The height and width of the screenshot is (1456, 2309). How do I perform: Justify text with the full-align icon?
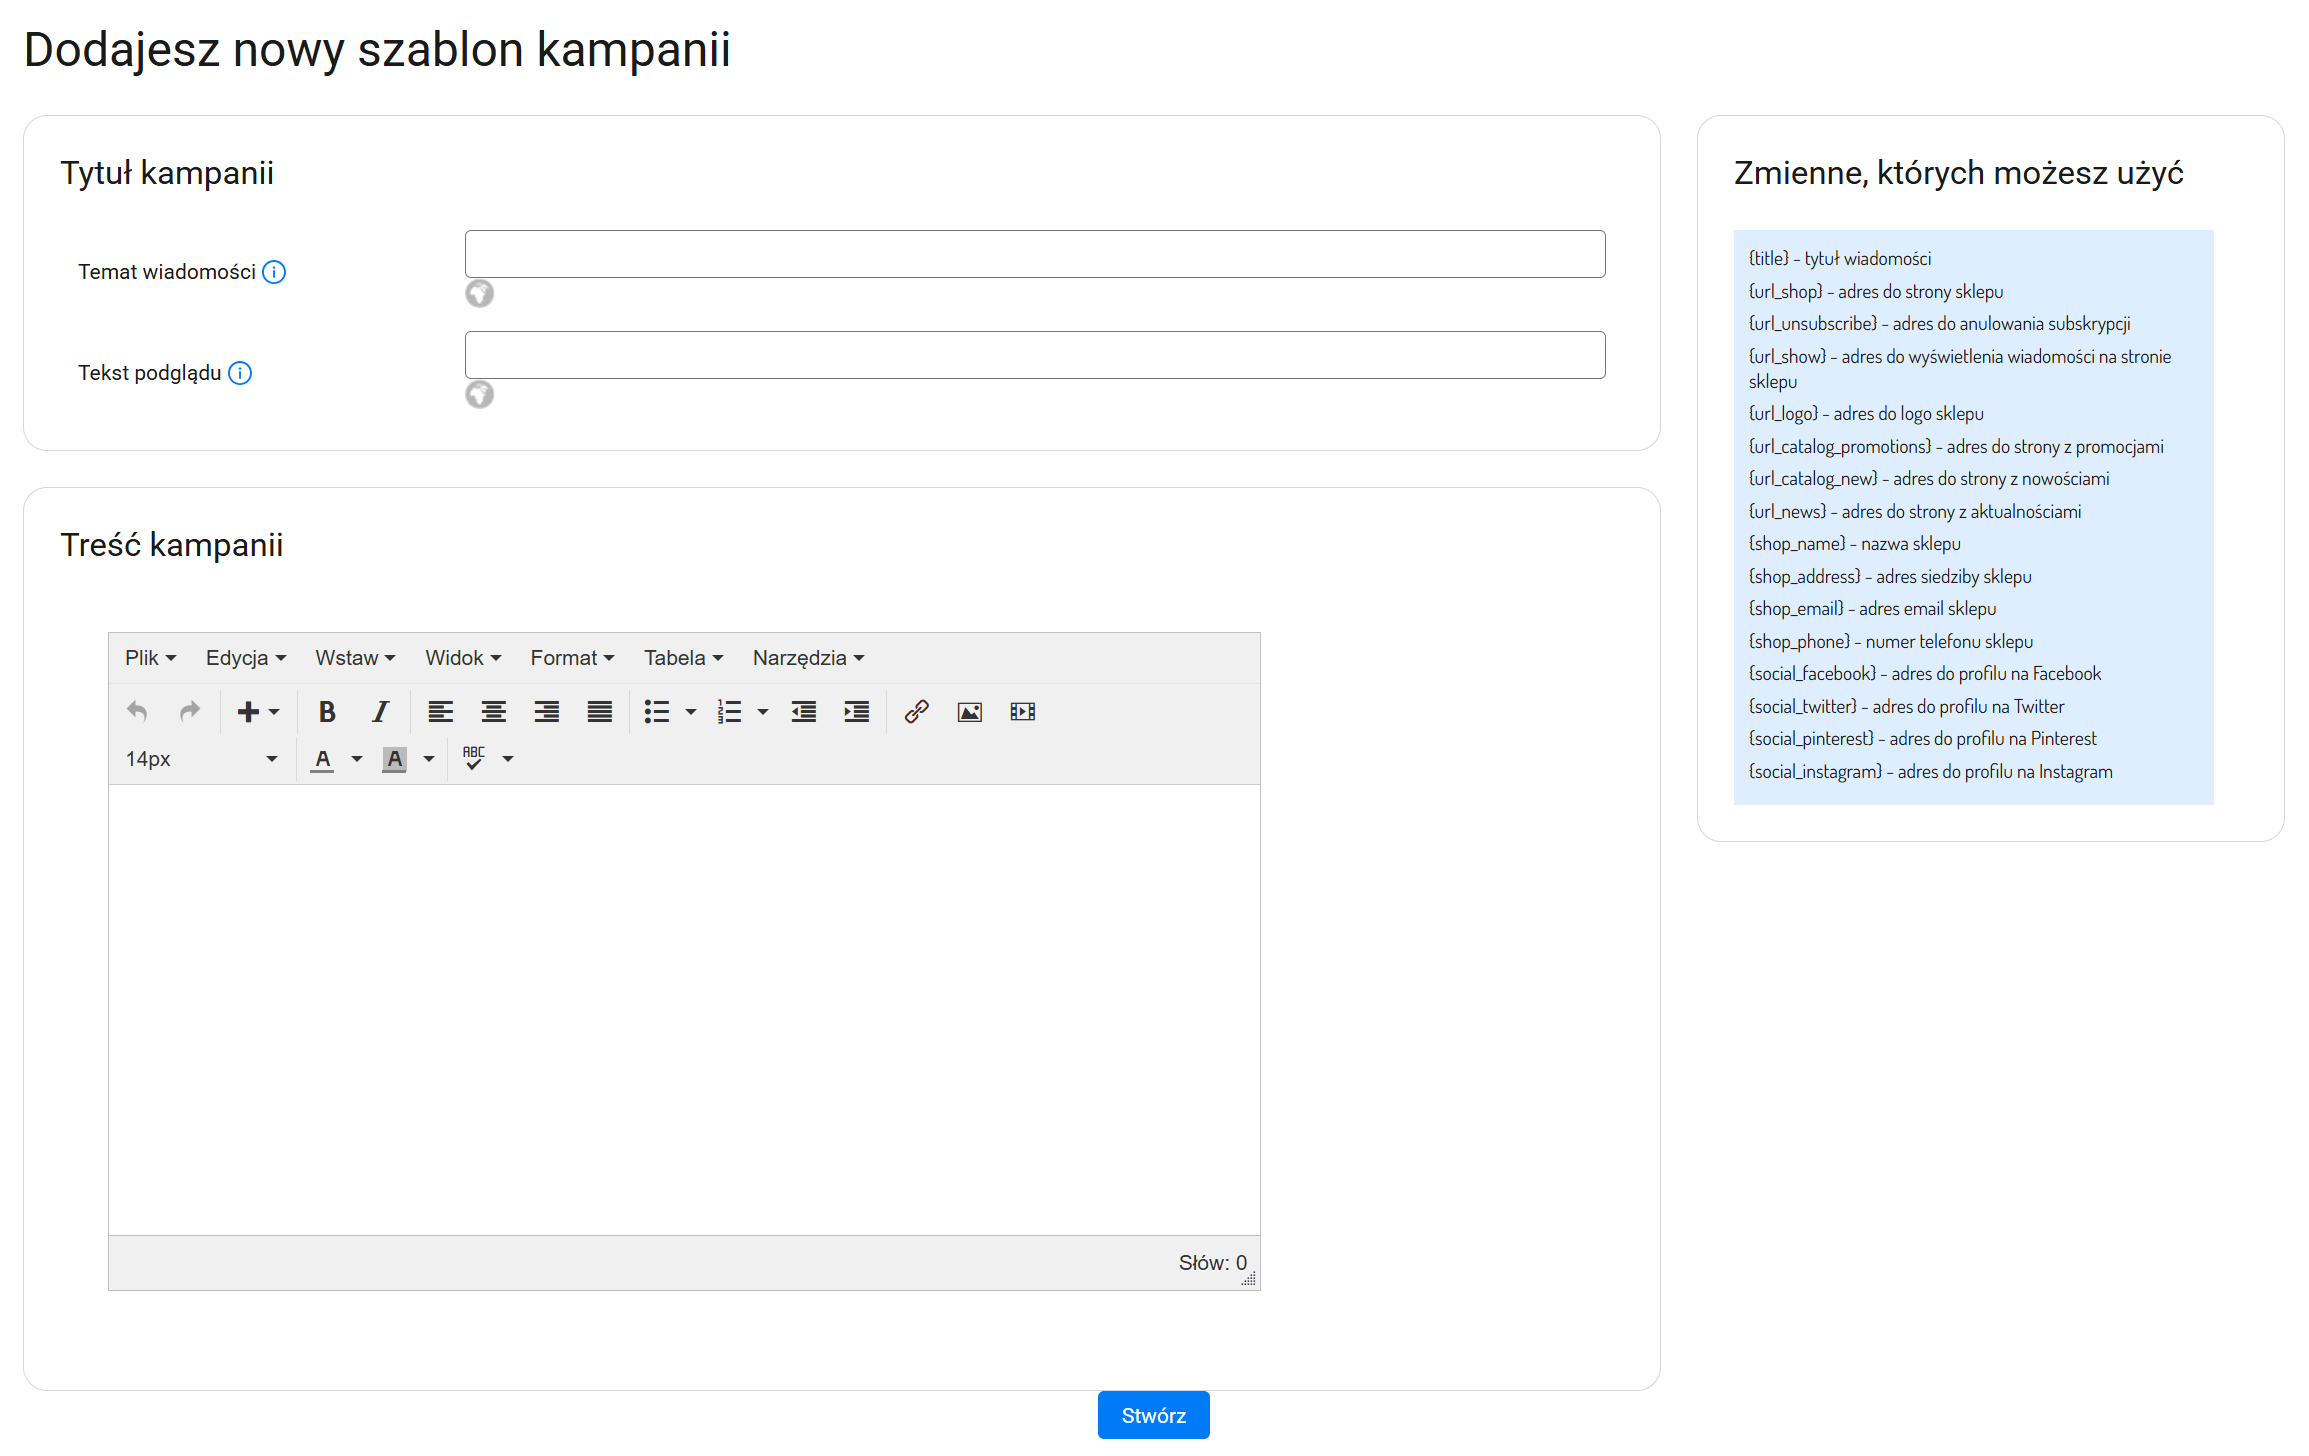point(599,712)
